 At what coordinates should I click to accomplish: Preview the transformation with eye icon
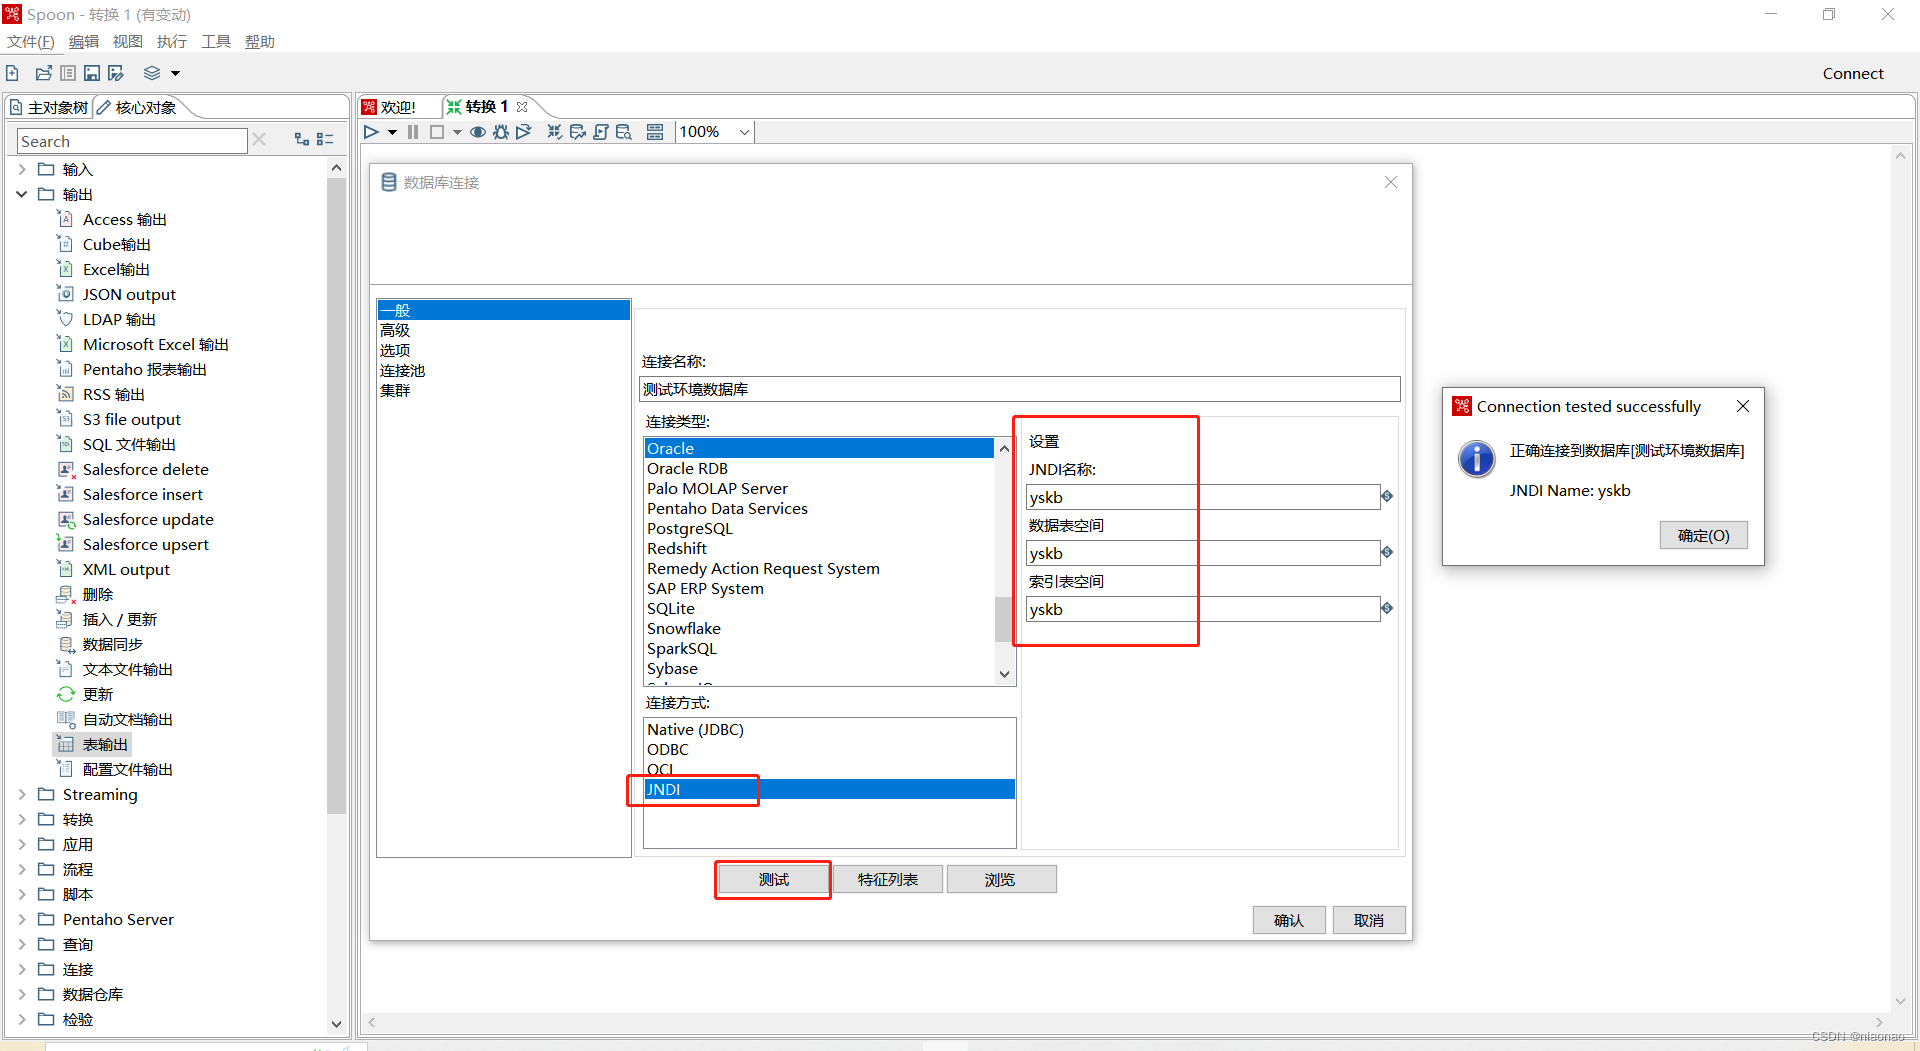click(x=478, y=132)
